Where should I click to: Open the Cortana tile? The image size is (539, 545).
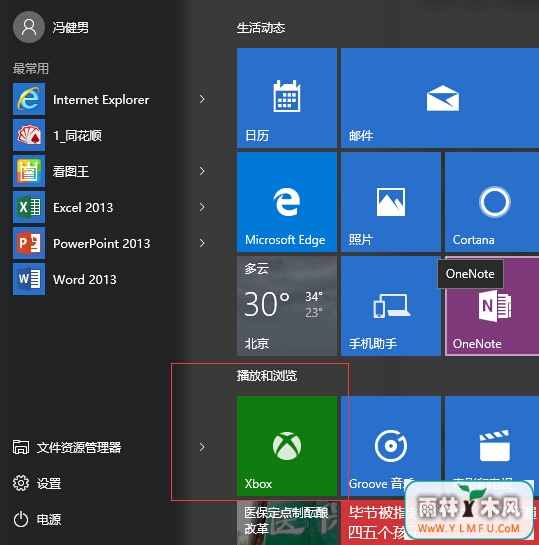492,202
